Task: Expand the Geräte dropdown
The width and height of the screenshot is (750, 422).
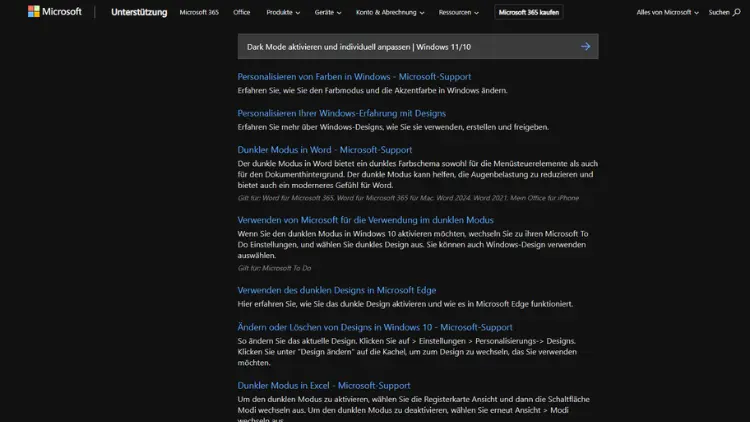Action: tap(328, 12)
